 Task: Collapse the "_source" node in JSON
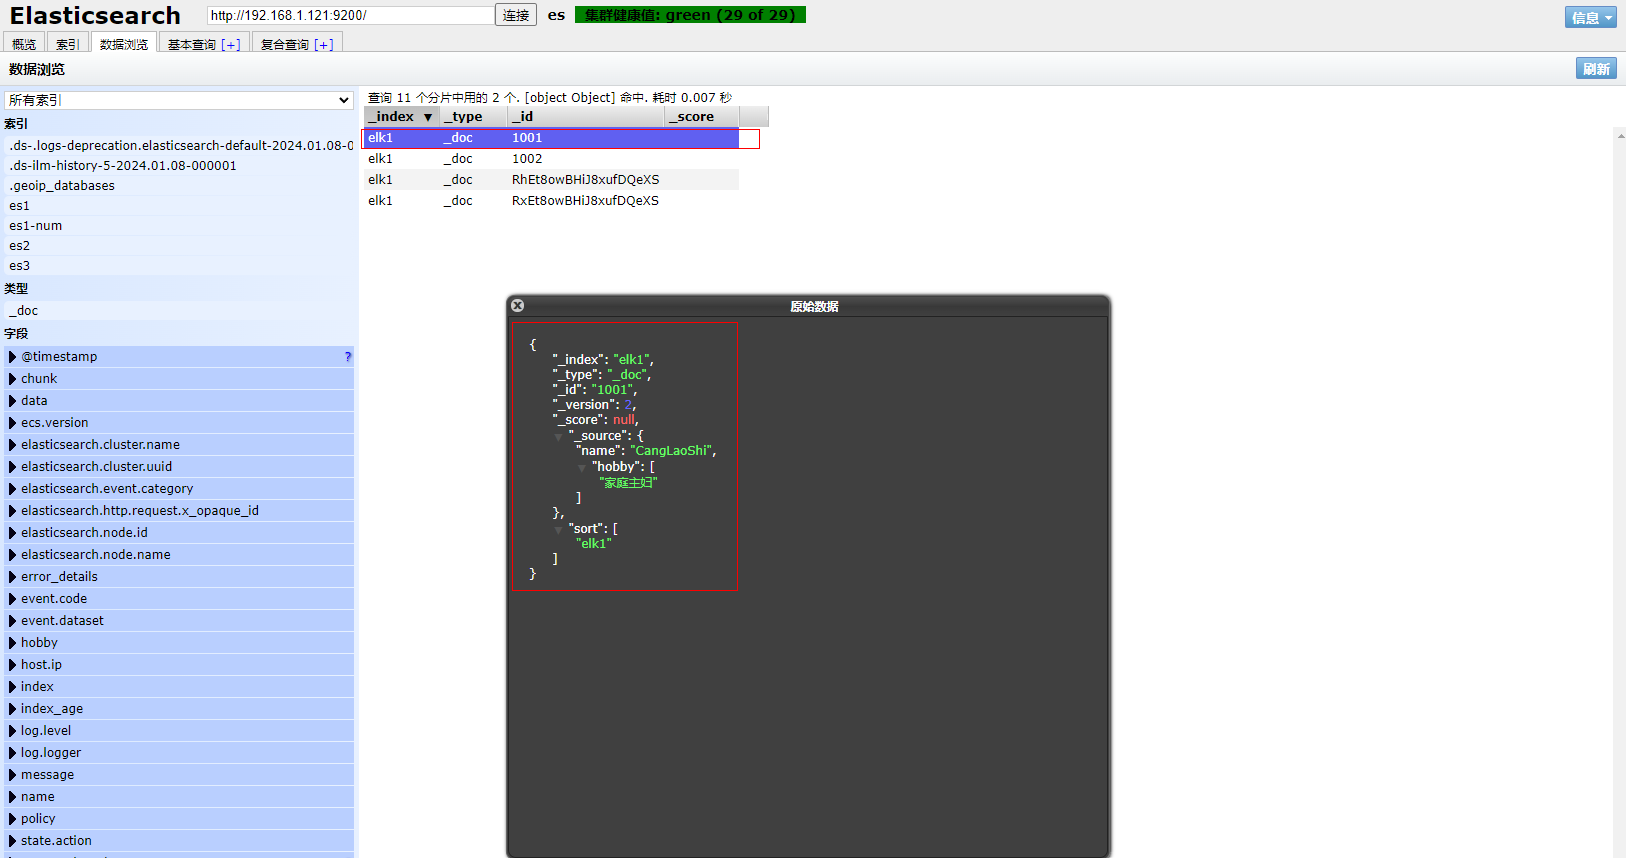tap(558, 437)
